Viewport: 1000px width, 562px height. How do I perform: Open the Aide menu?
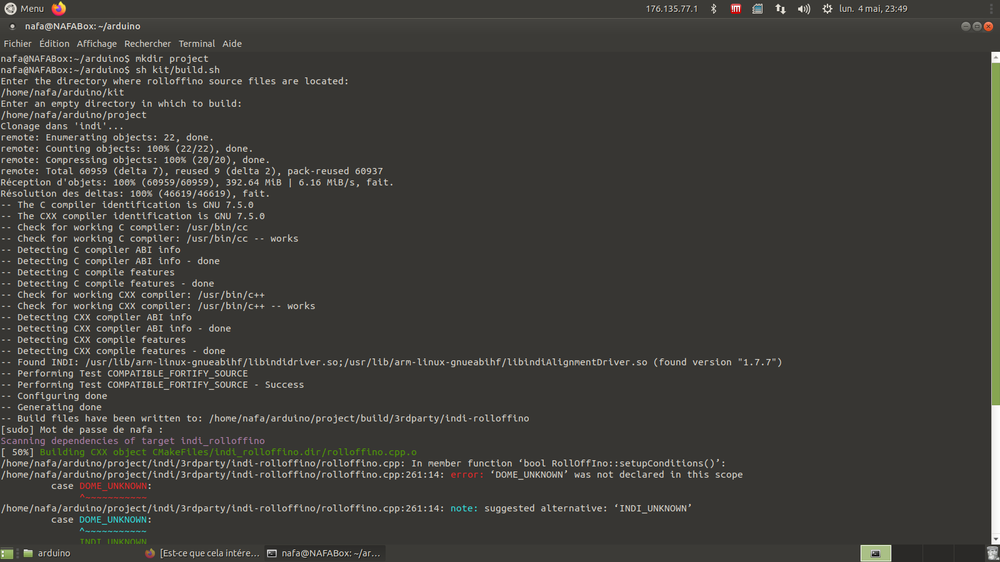tap(232, 43)
